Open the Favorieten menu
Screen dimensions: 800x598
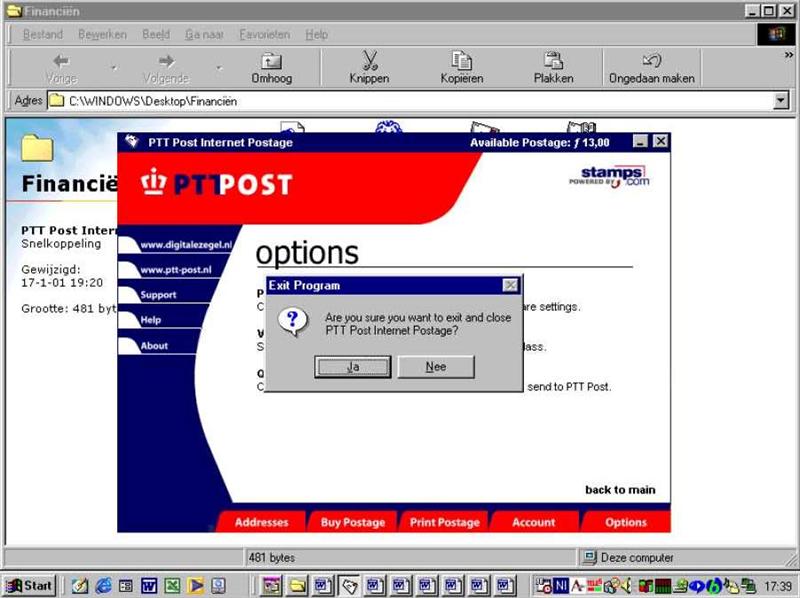[x=264, y=34]
